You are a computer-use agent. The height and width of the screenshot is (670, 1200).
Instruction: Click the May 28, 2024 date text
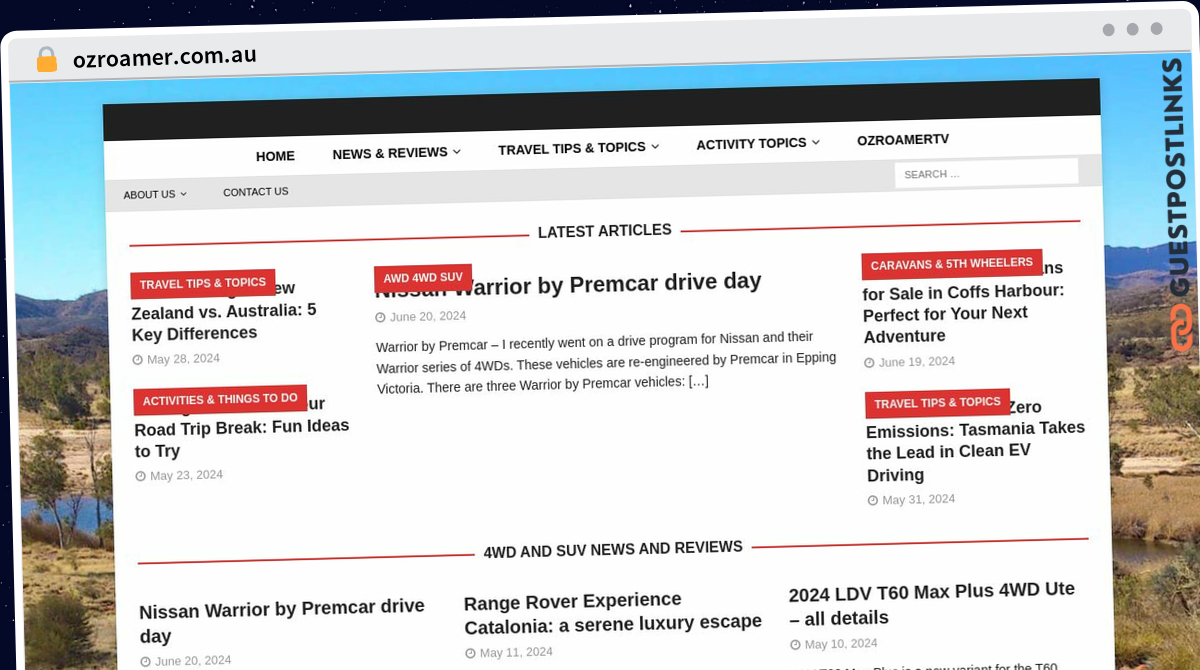pyautogui.click(x=183, y=359)
